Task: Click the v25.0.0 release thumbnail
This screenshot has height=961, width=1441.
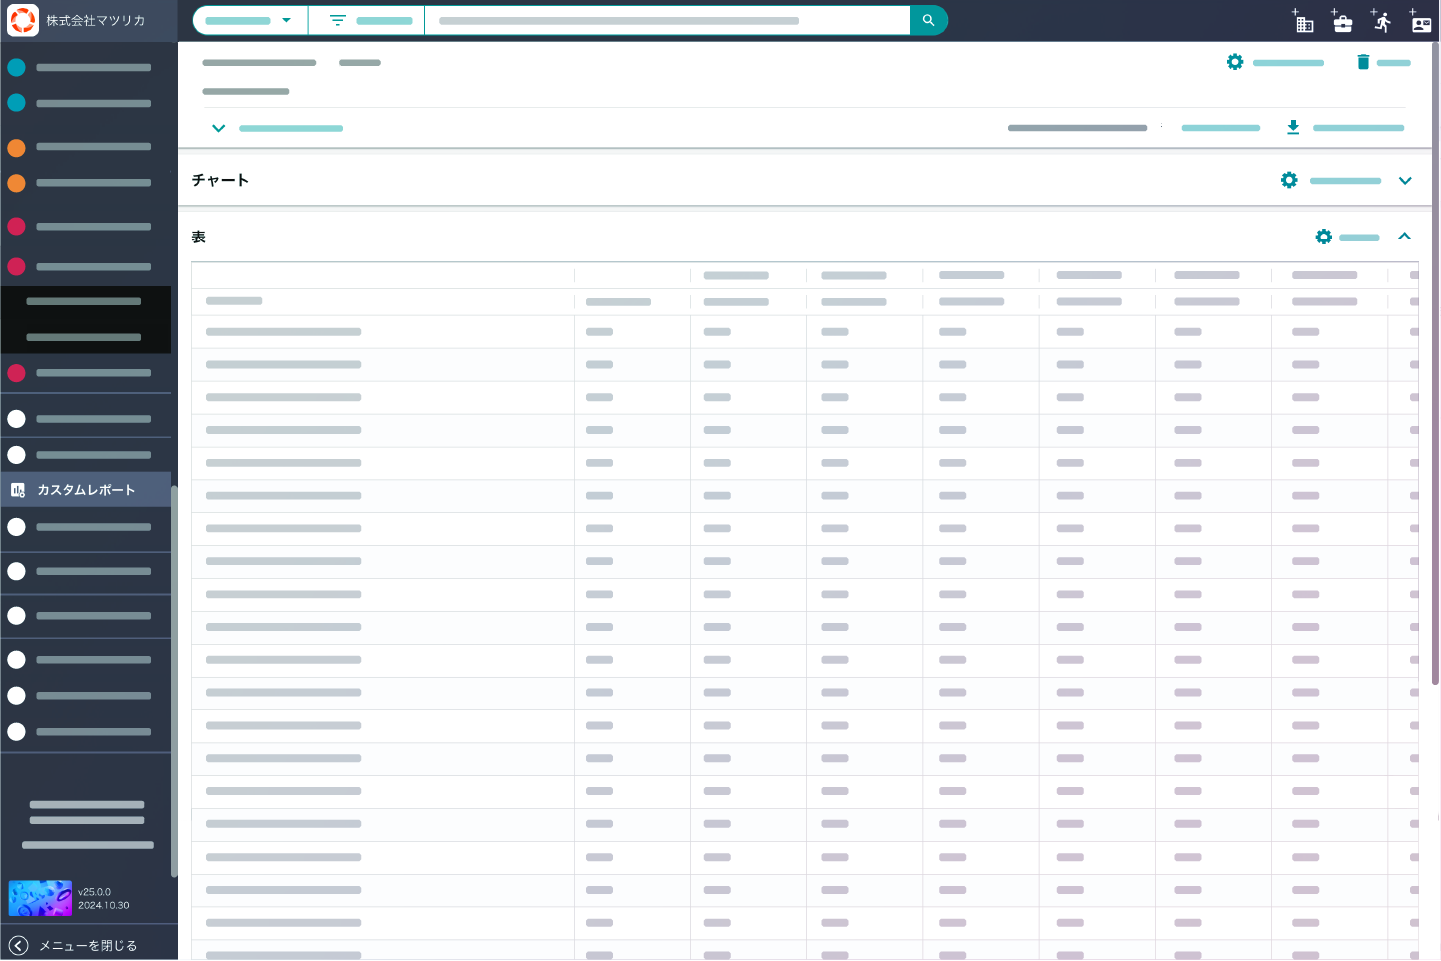Action: [40, 898]
